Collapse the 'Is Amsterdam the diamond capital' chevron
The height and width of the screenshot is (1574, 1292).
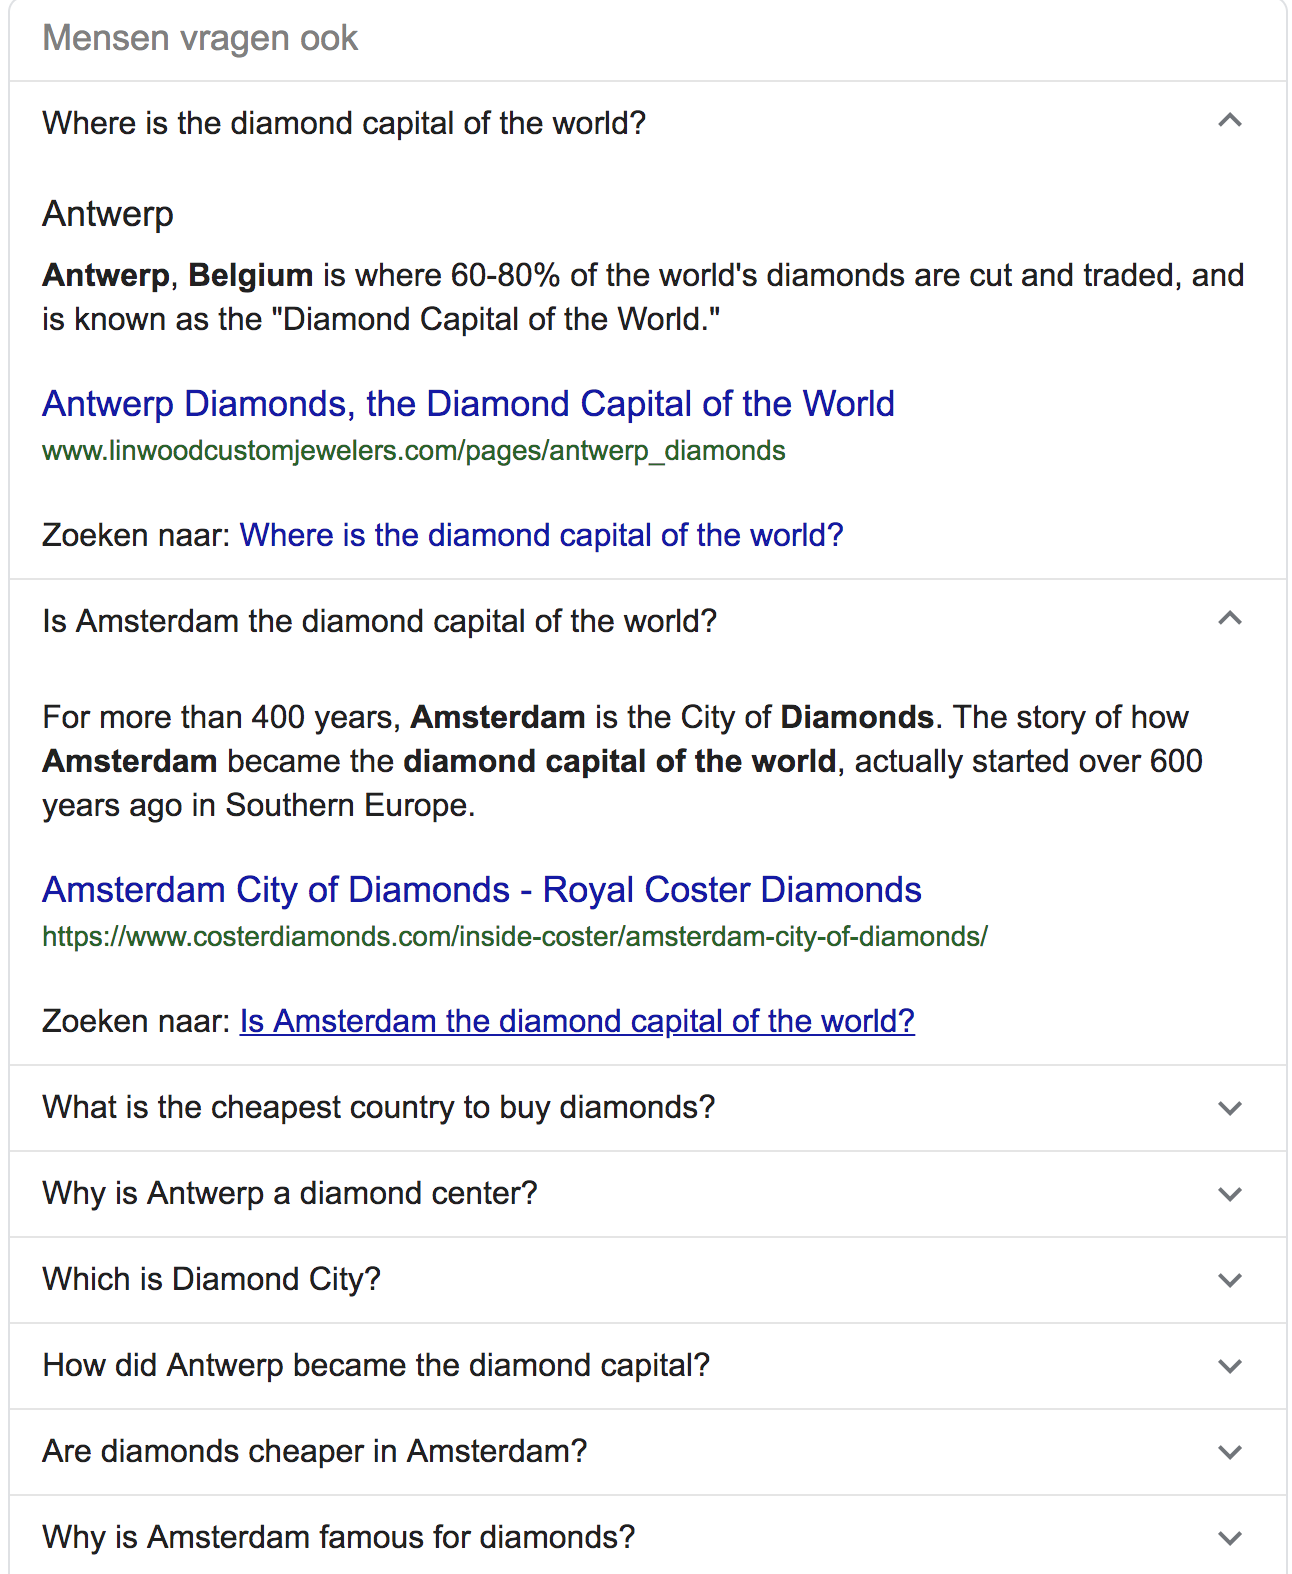click(x=1230, y=619)
